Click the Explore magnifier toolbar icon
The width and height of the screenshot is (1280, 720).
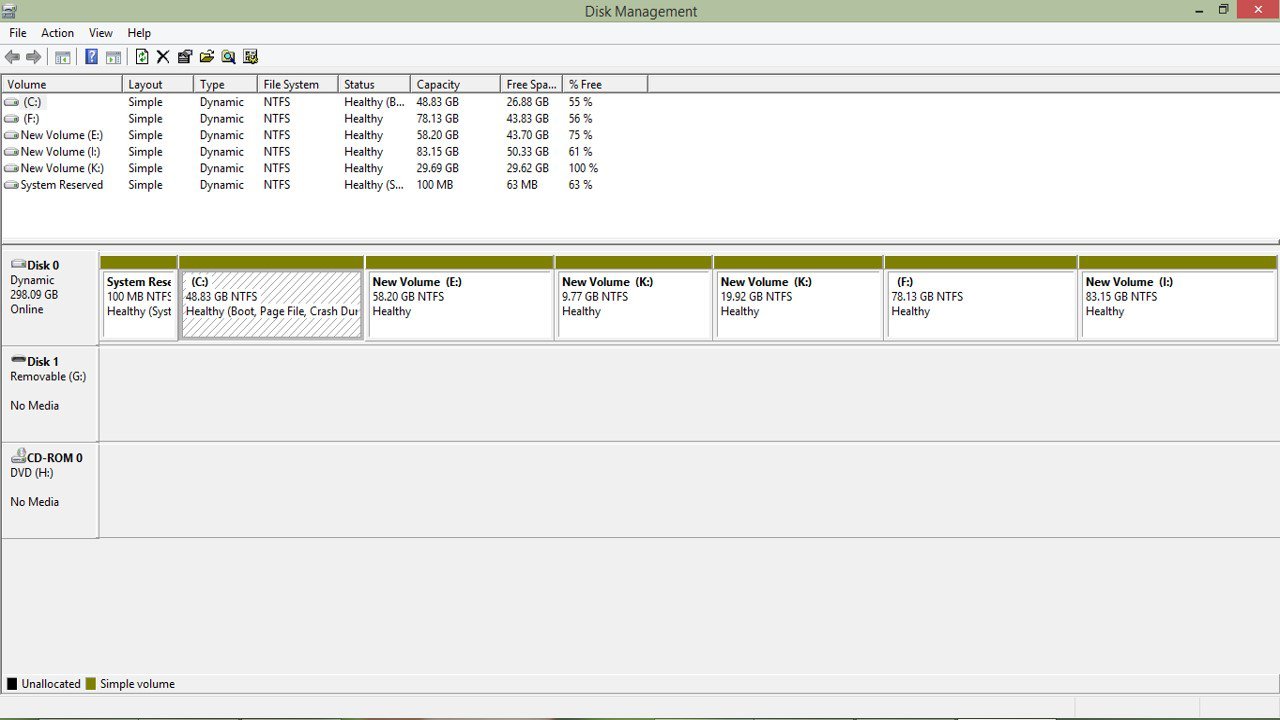tap(229, 57)
